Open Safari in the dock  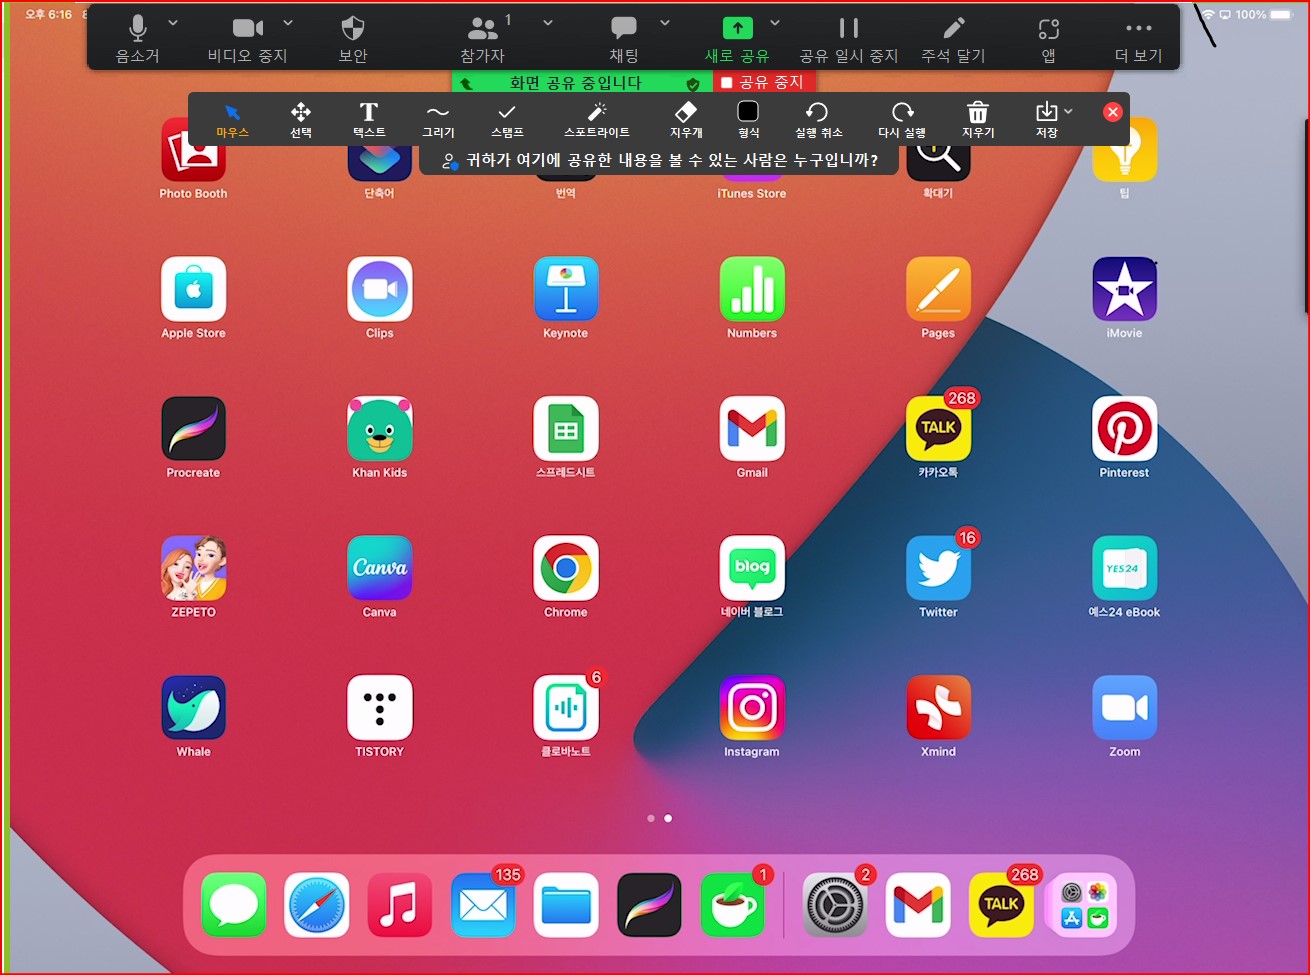click(x=317, y=905)
